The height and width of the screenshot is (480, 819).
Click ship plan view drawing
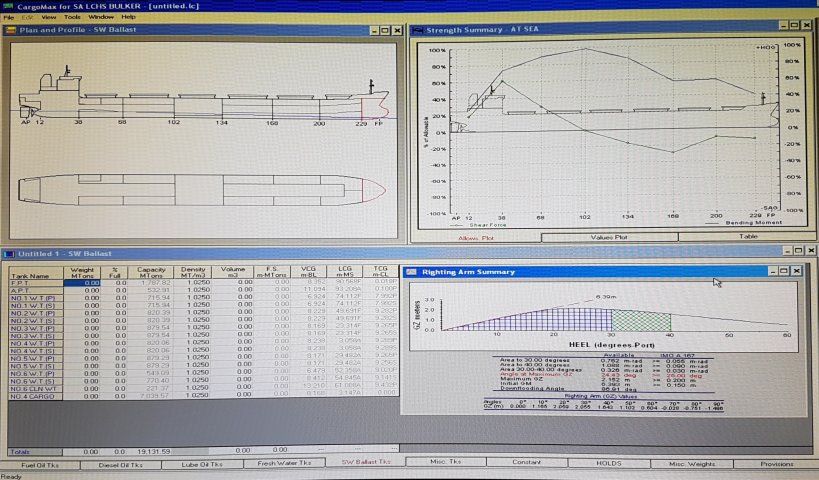[202, 190]
